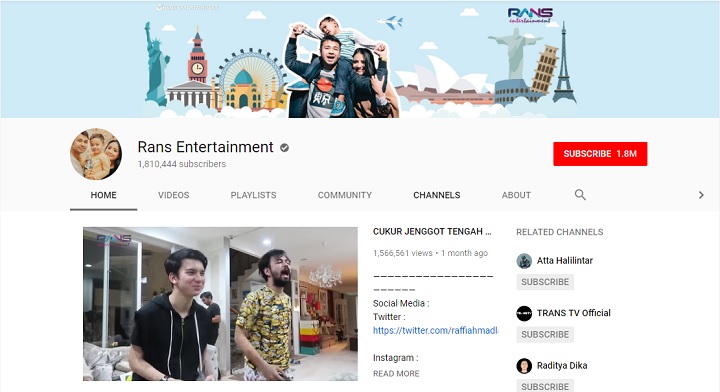Open the VIDEOS tab
720x392 pixels.
pyautogui.click(x=174, y=195)
